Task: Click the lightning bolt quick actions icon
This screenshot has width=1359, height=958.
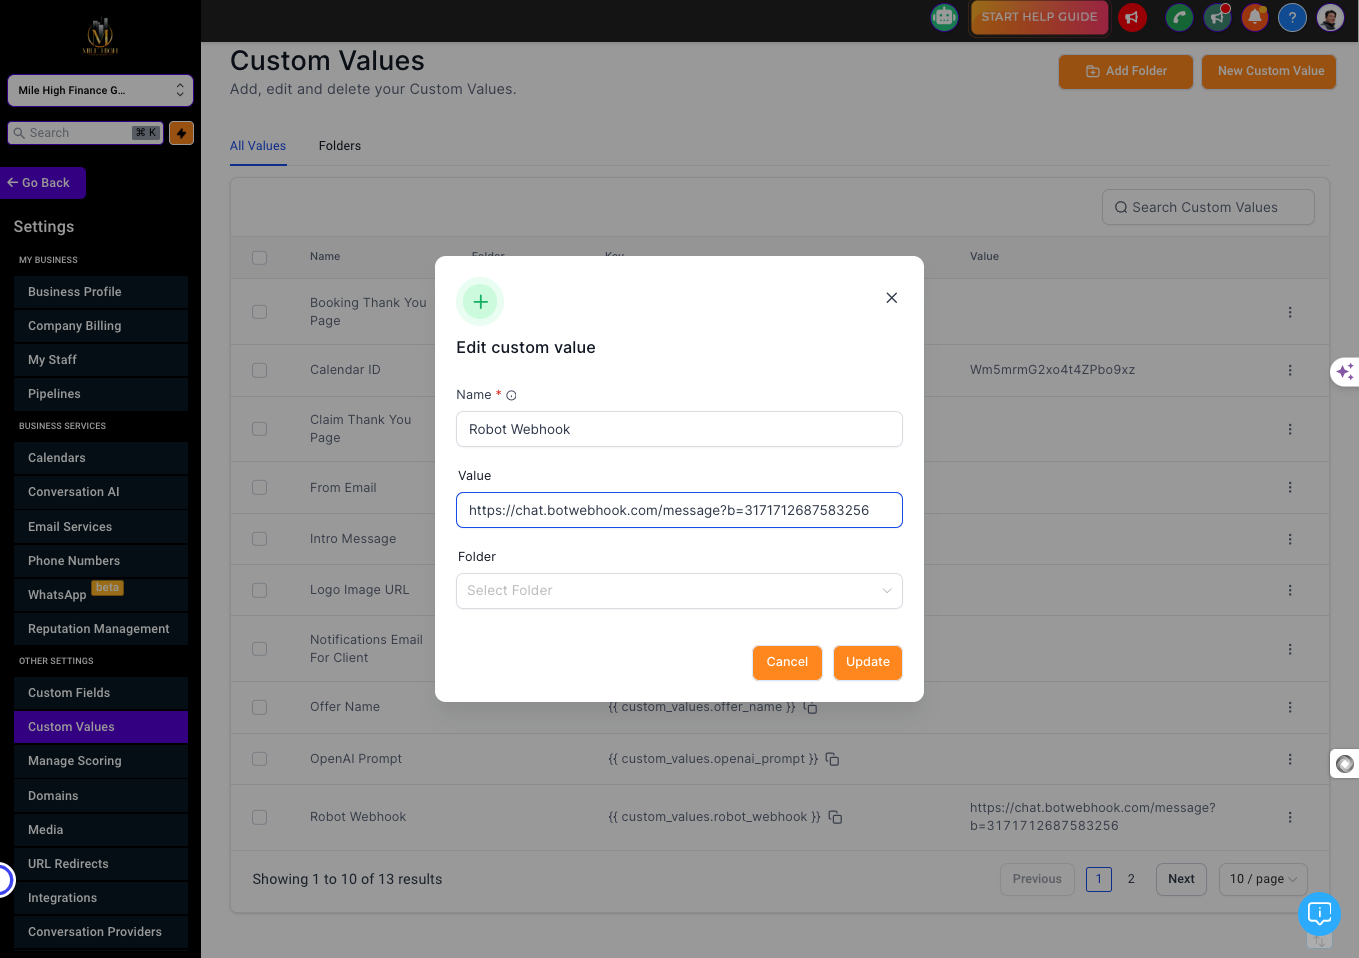Action: click(x=181, y=133)
